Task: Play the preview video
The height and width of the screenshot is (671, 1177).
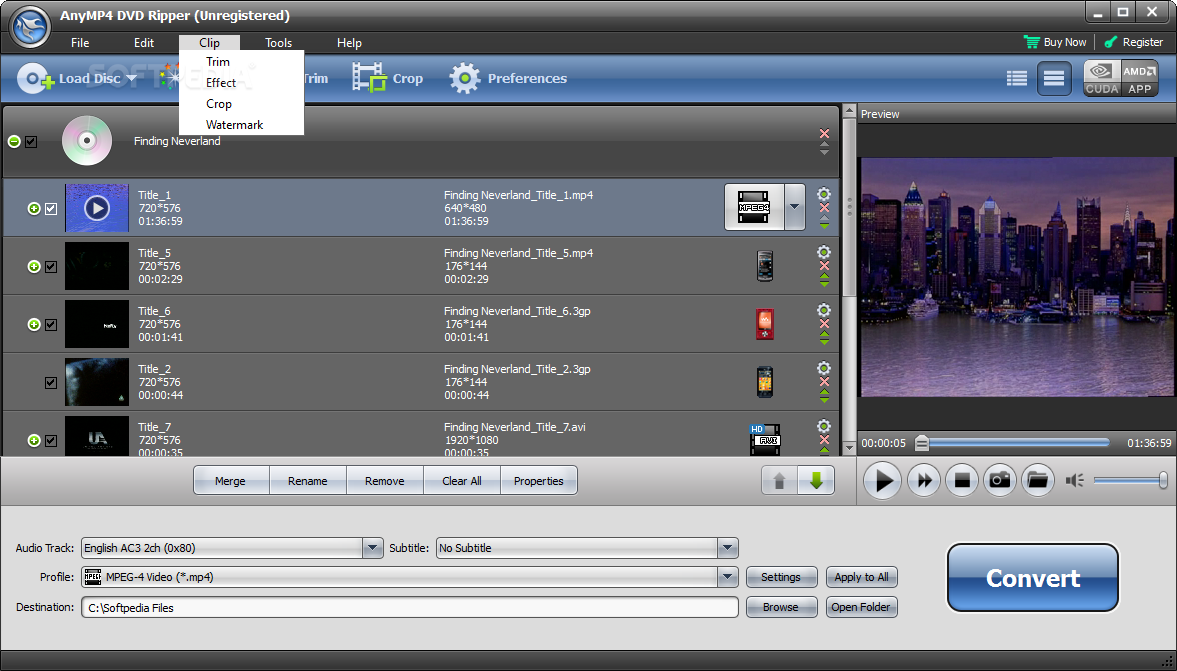Action: coord(882,480)
